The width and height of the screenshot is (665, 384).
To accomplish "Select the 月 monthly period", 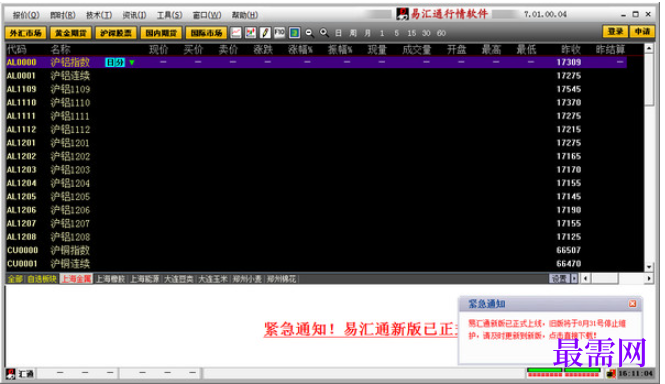I will tap(367, 33).
